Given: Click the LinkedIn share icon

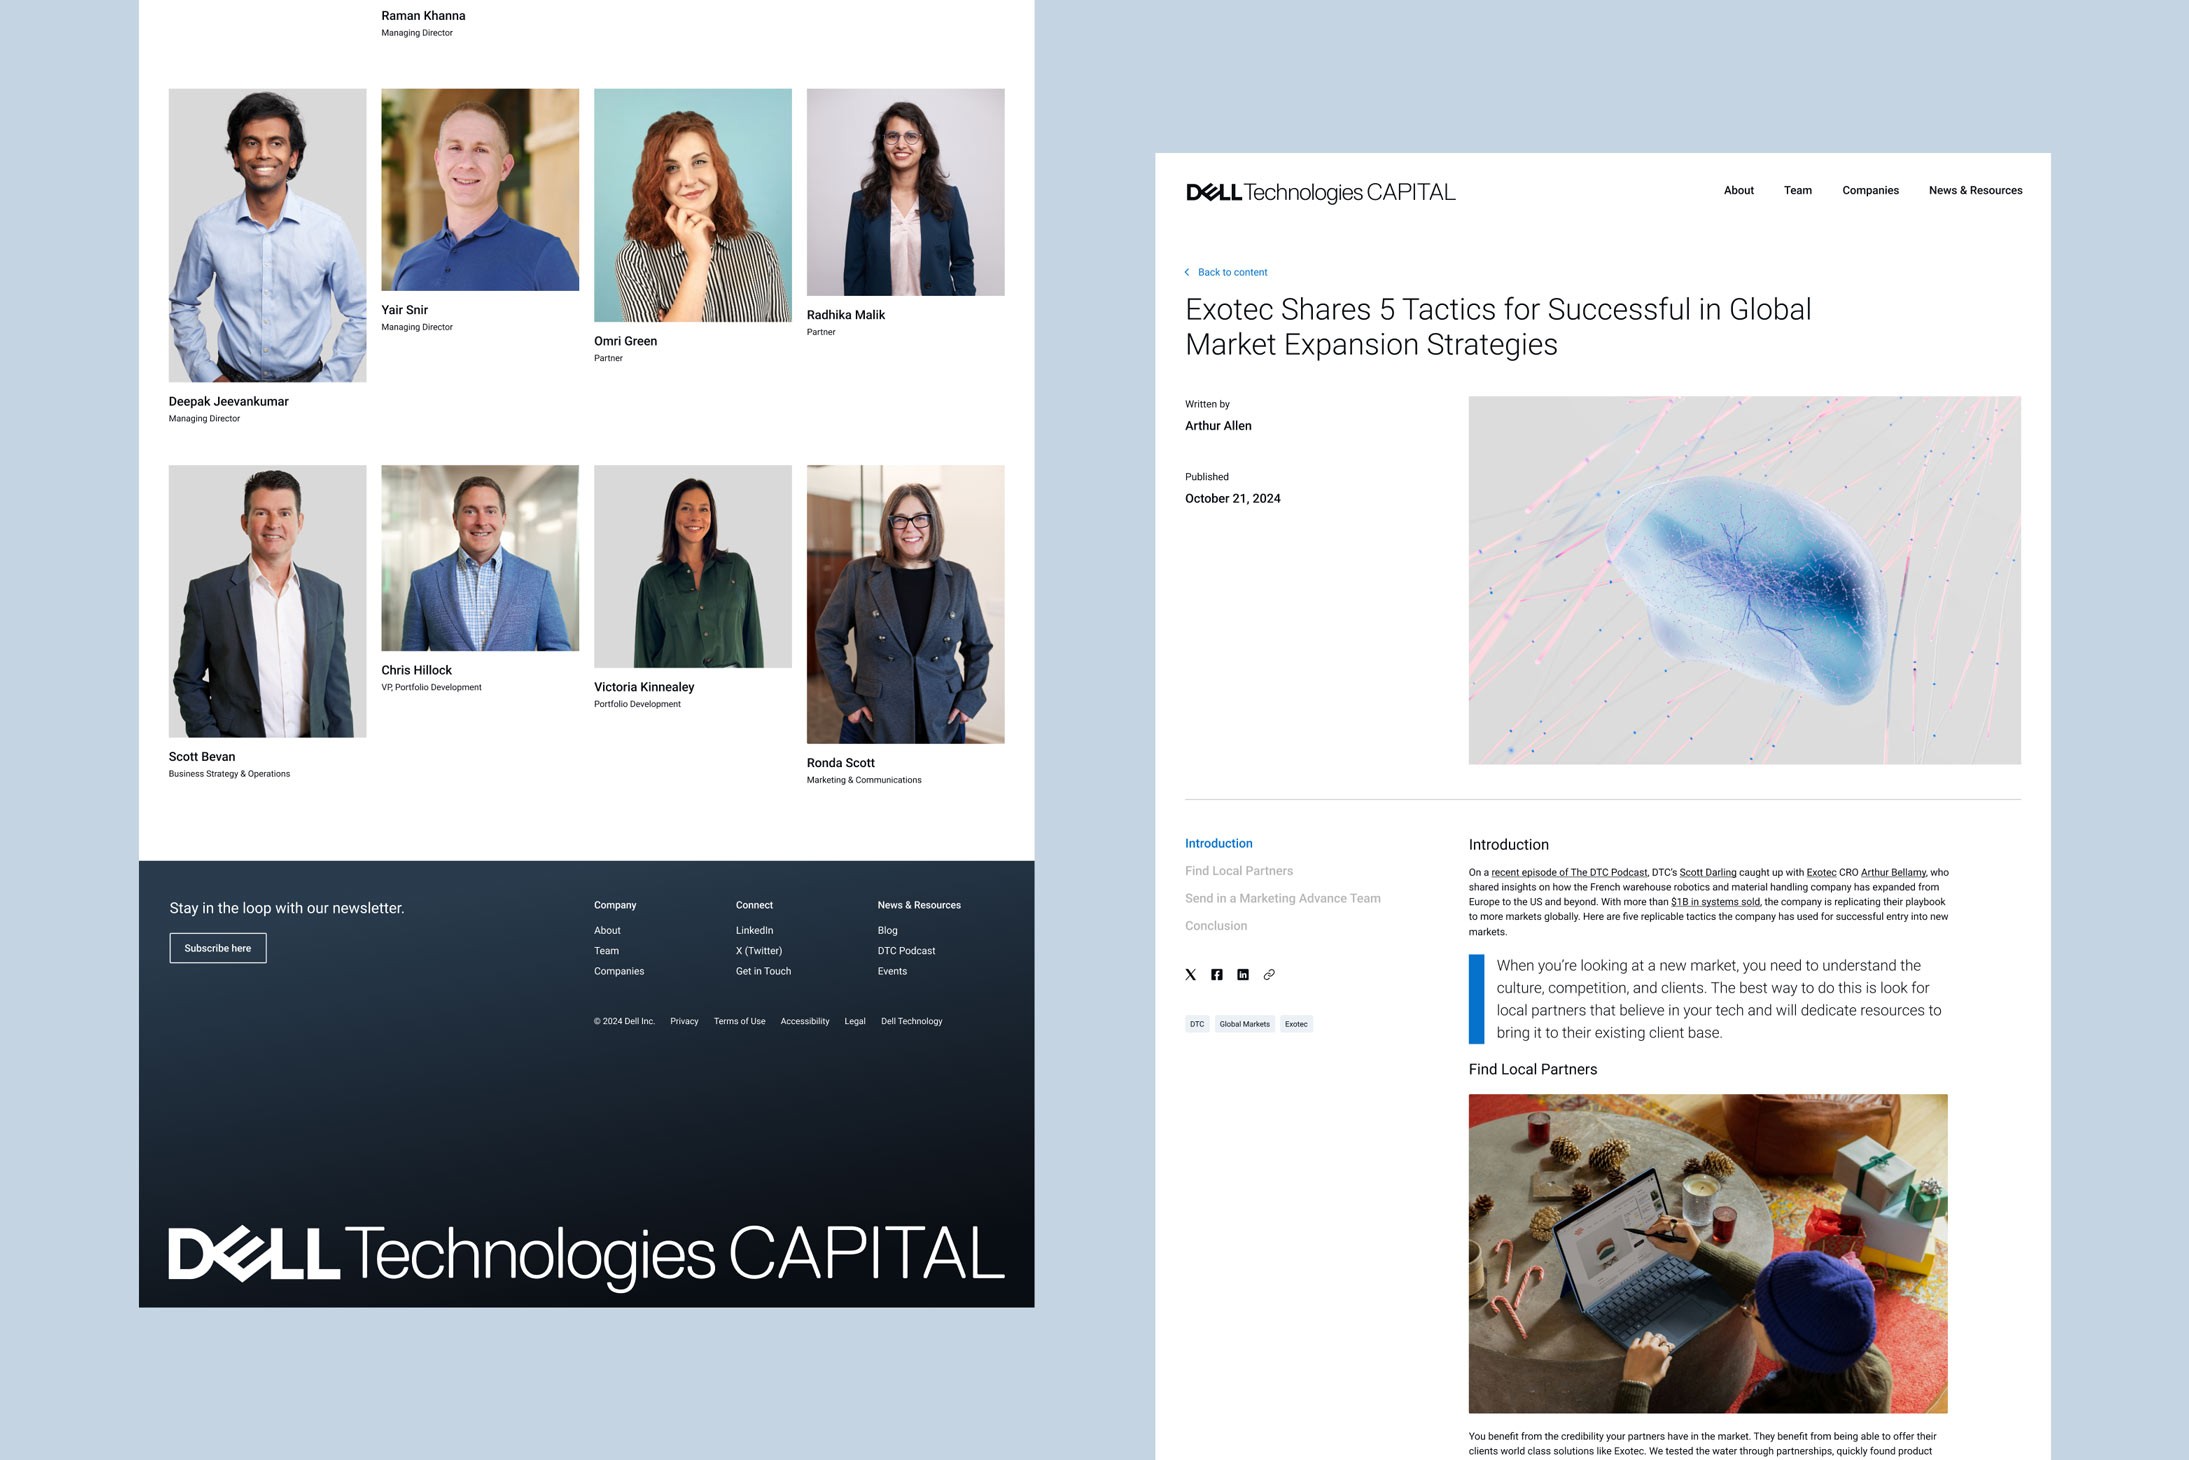Looking at the screenshot, I should pyautogui.click(x=1243, y=975).
